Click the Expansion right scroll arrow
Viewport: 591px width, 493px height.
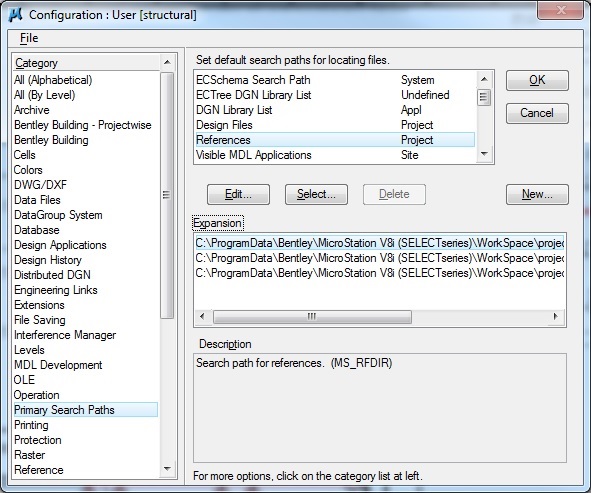click(x=556, y=316)
